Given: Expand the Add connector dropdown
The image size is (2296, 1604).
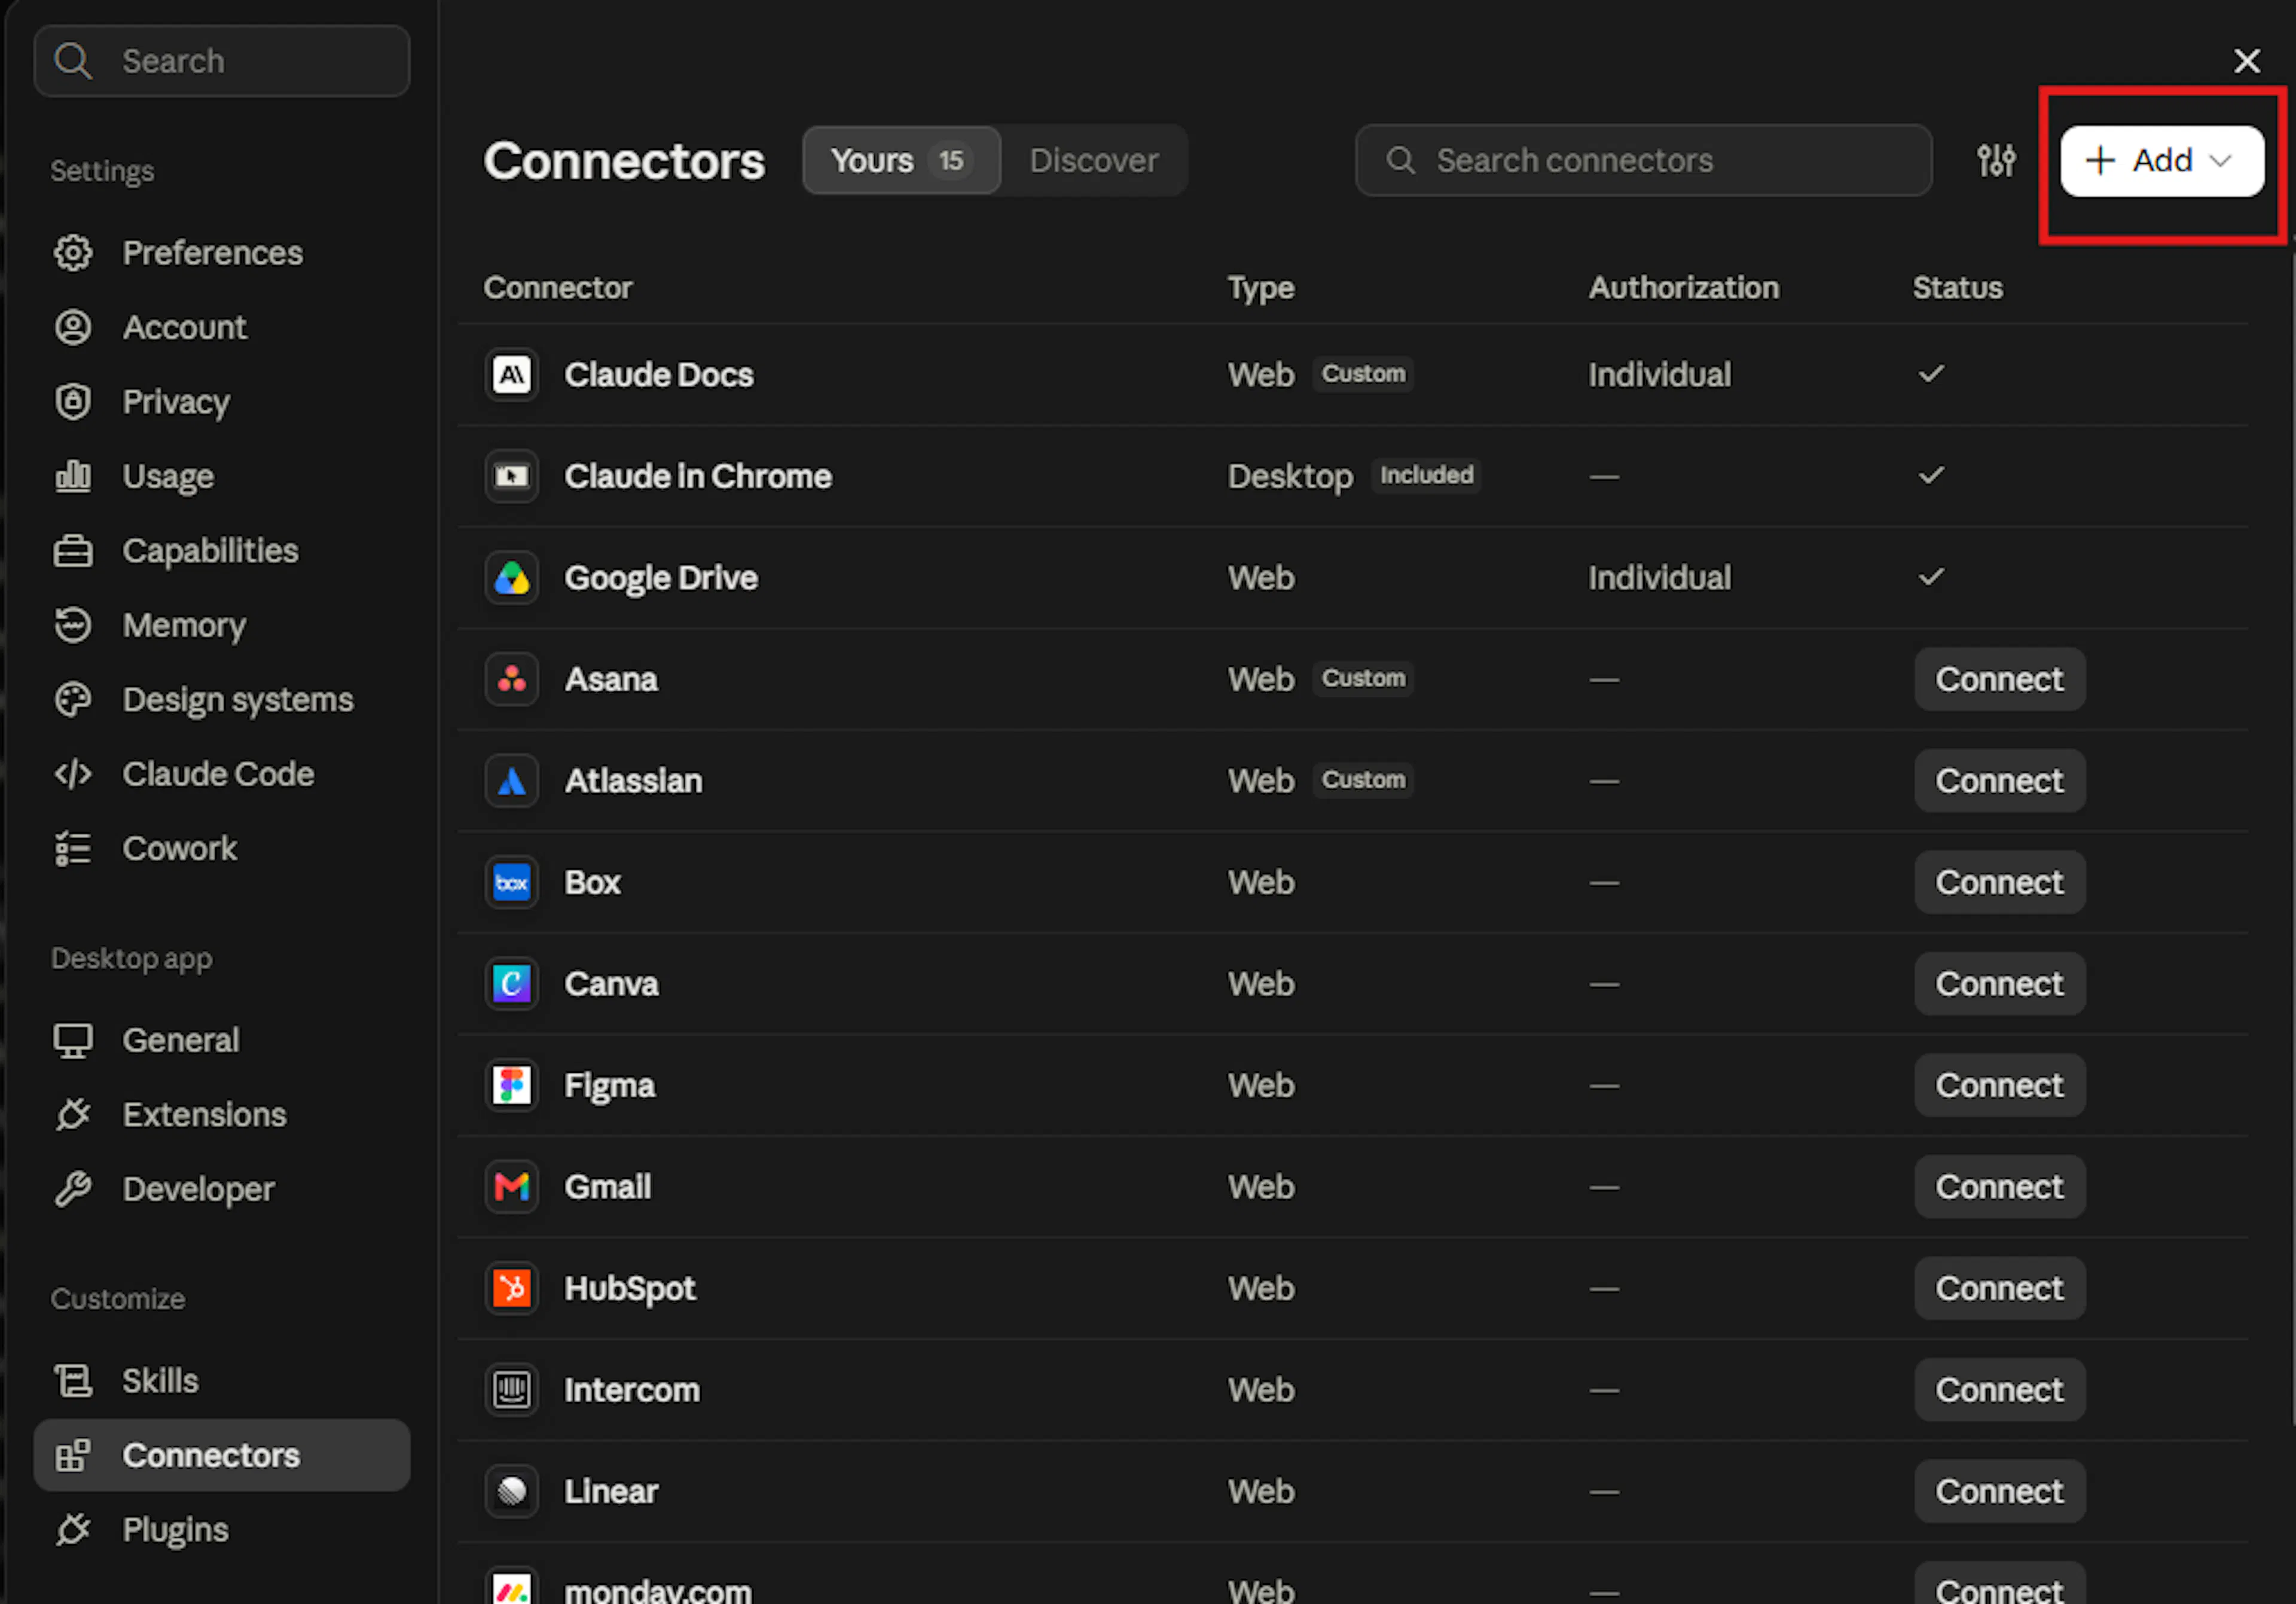Looking at the screenshot, I should 2162,160.
